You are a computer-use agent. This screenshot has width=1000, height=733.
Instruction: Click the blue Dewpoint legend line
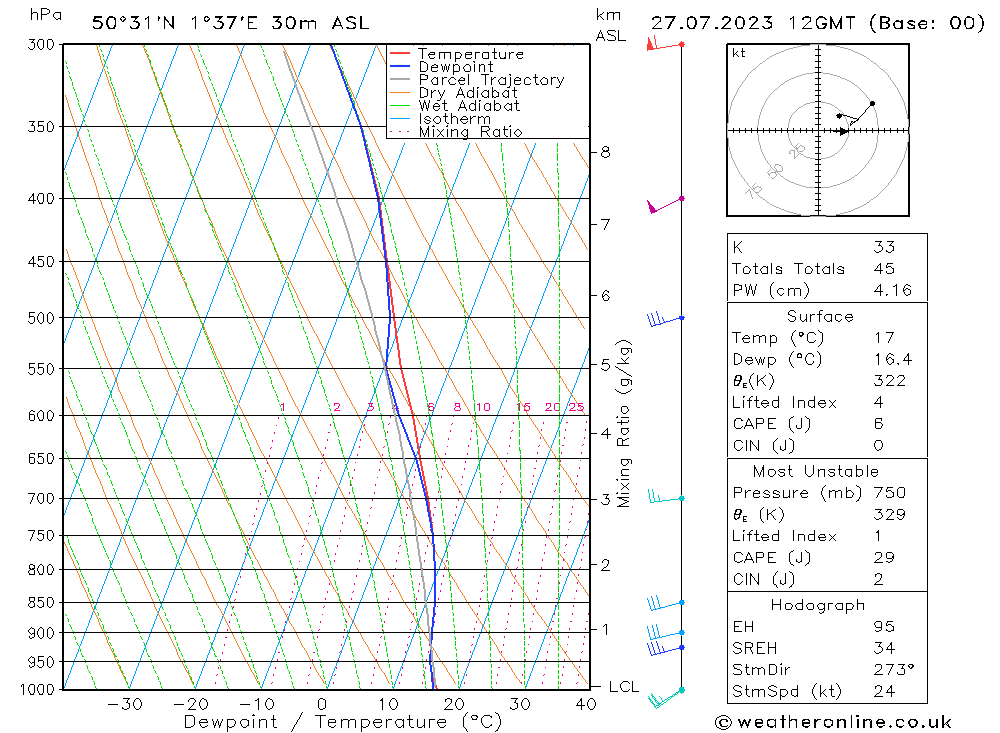(x=400, y=66)
